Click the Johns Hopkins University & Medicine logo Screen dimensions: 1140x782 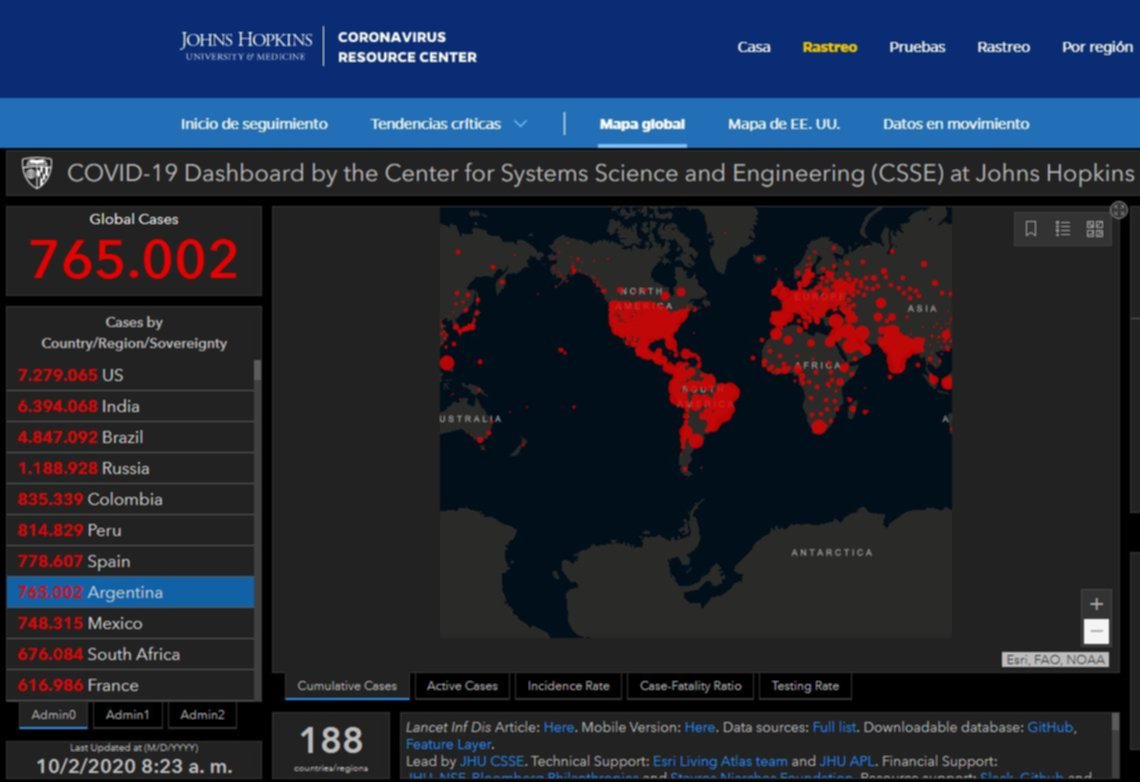point(246,46)
